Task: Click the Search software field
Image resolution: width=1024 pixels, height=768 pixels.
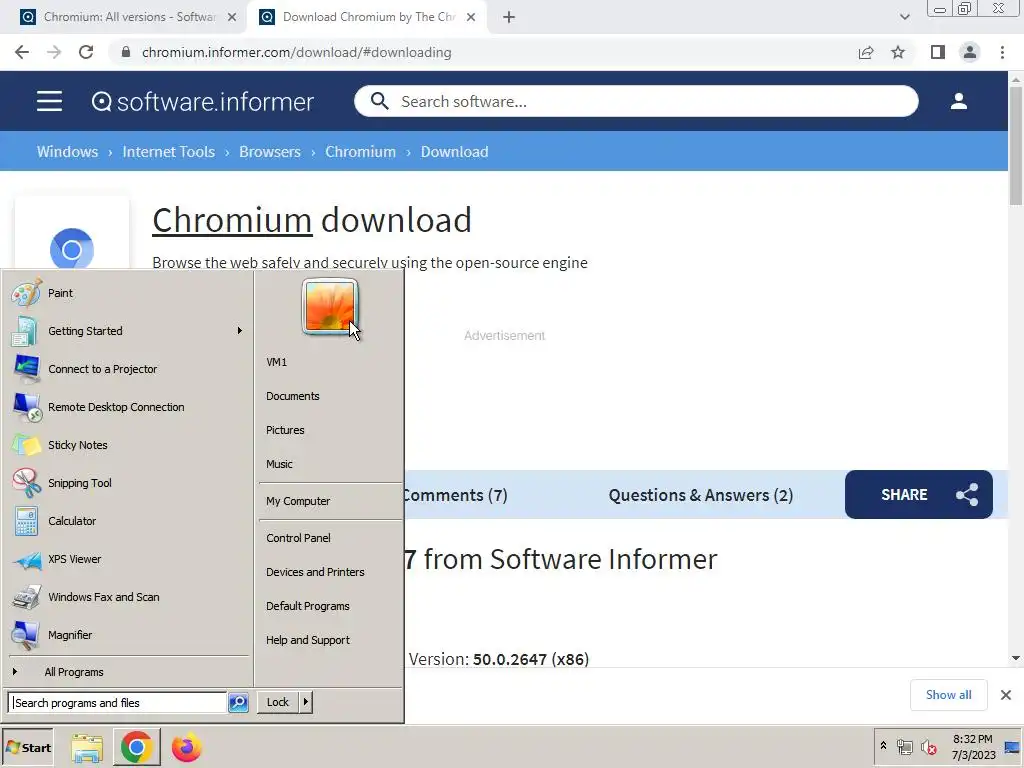Action: point(637,101)
